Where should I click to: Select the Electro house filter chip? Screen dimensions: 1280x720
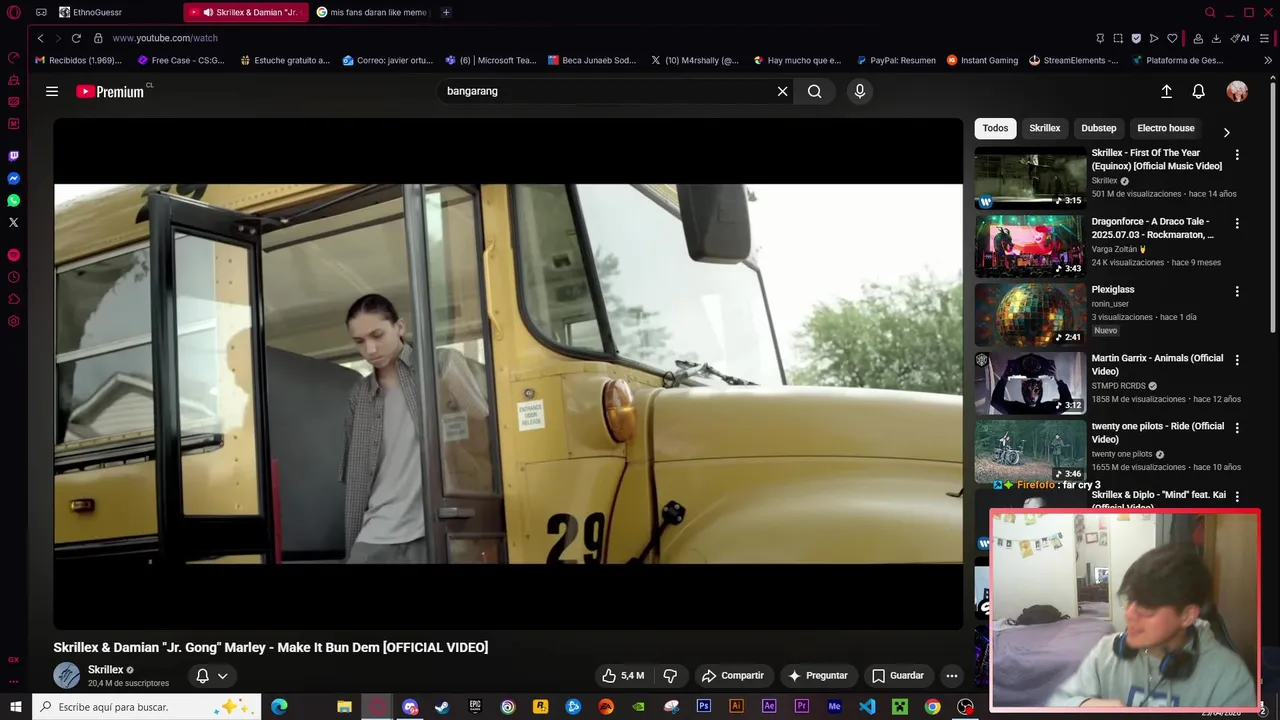click(1165, 128)
